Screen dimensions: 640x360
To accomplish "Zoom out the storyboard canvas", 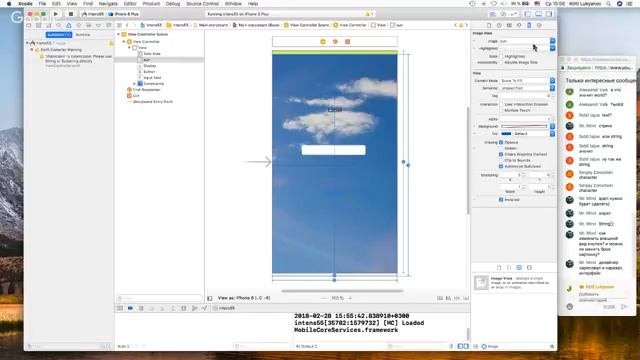I will point(324,298).
